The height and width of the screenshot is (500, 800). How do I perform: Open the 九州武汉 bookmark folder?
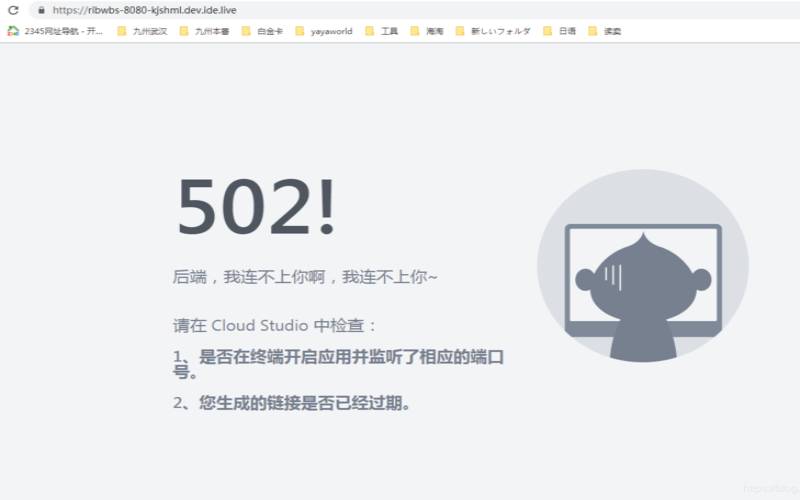(x=142, y=31)
